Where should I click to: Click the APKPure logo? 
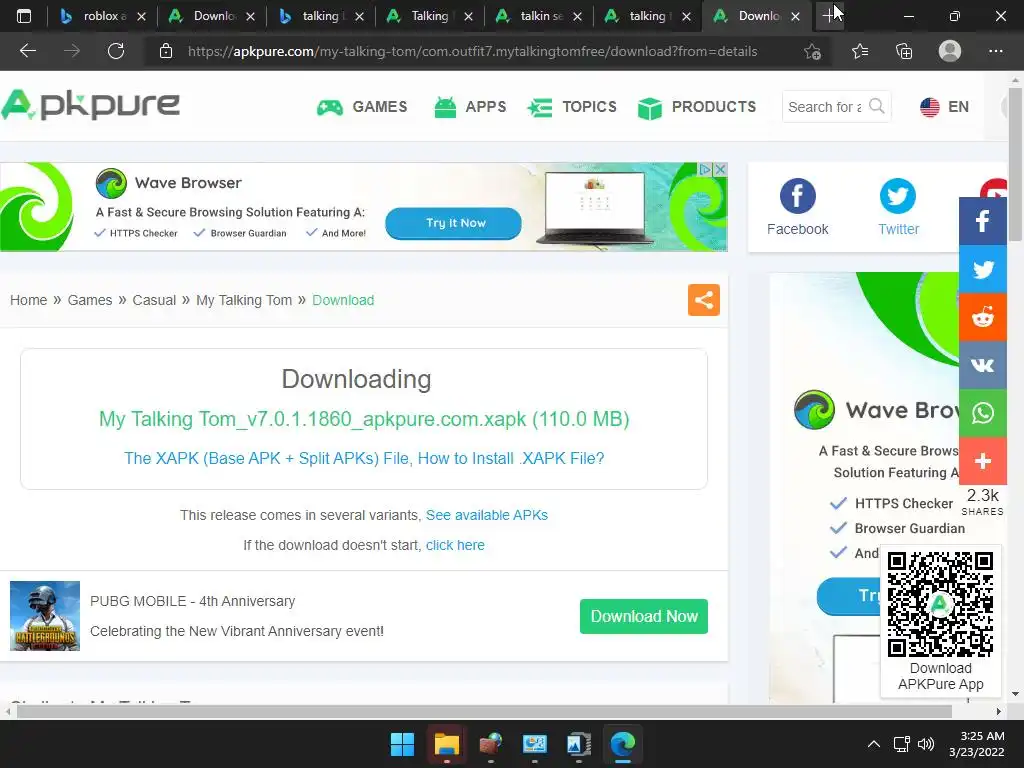tap(90, 104)
